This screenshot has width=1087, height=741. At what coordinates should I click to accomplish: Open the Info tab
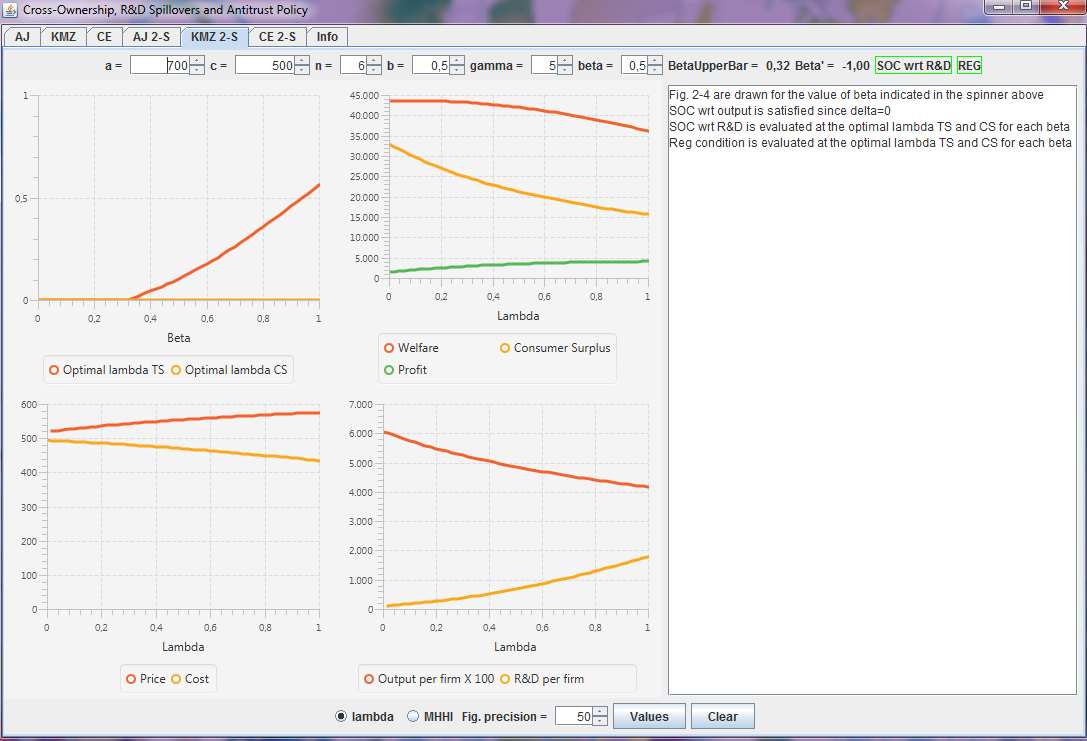327,37
